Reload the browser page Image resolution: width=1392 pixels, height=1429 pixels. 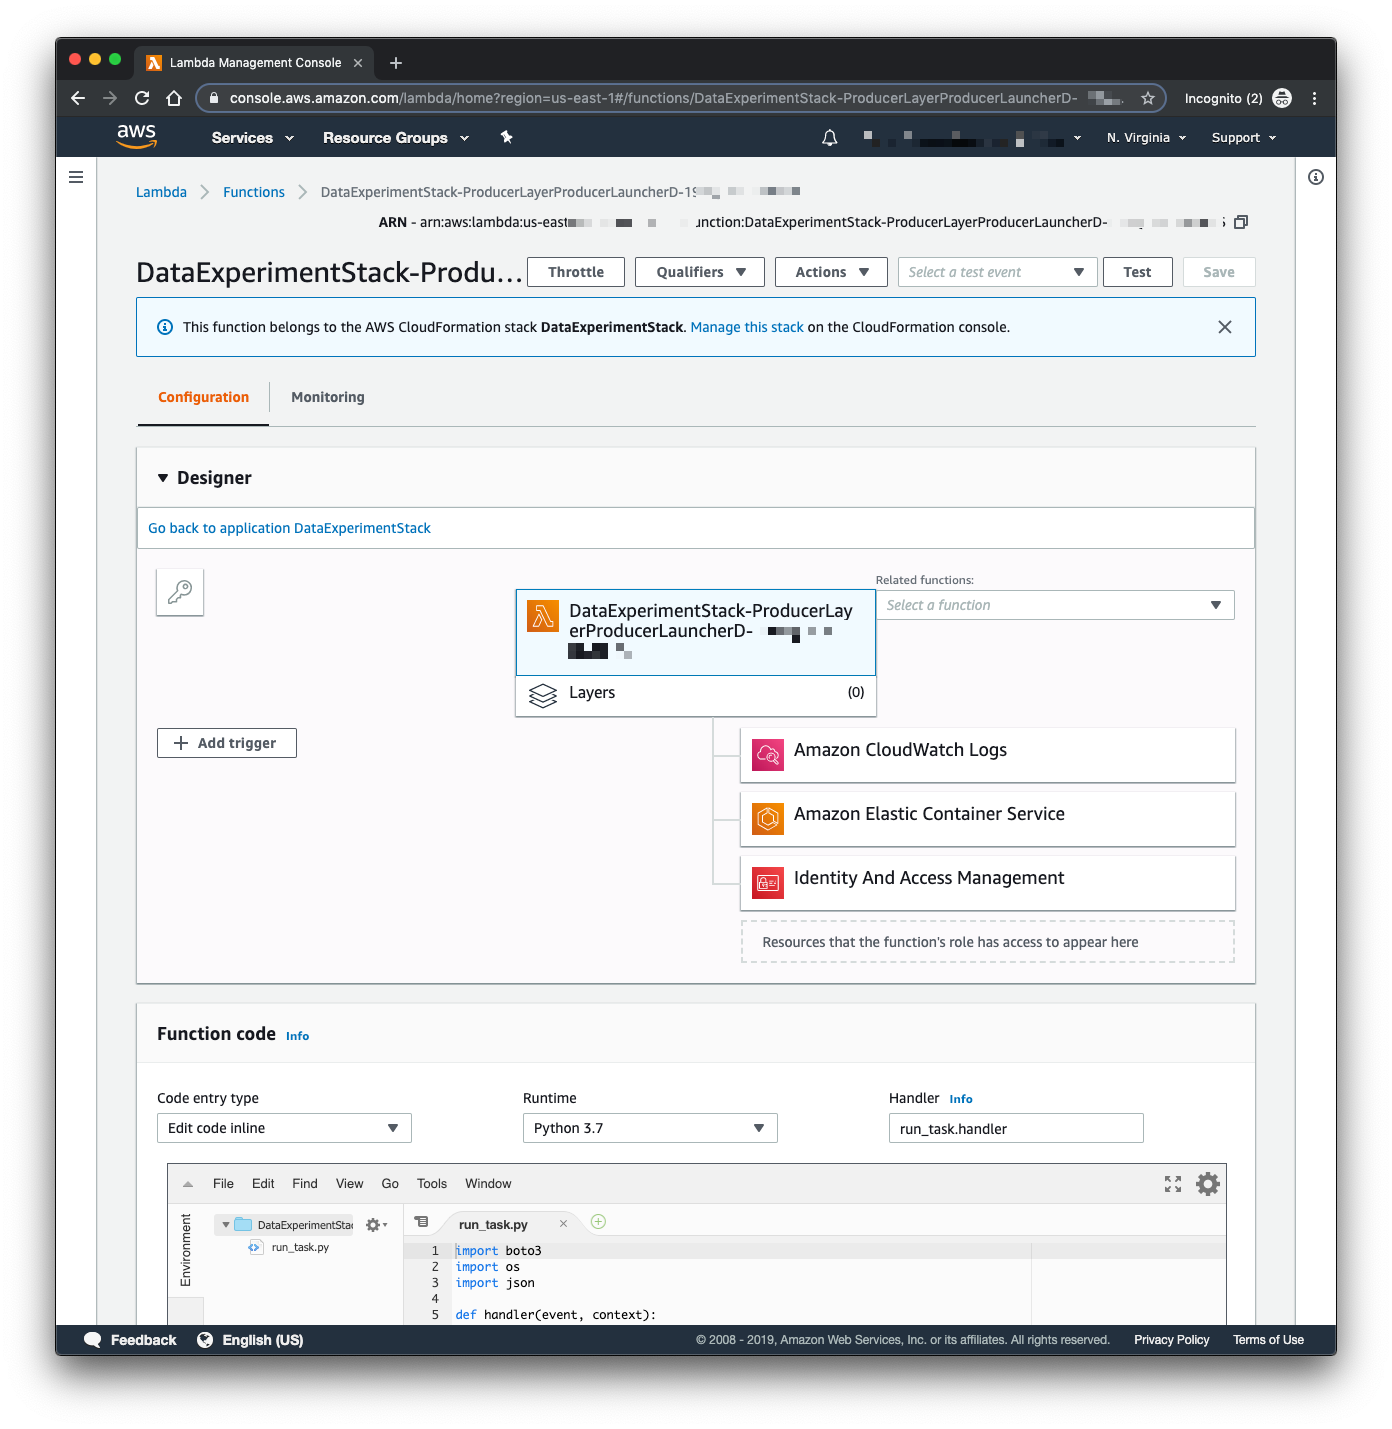point(142,98)
